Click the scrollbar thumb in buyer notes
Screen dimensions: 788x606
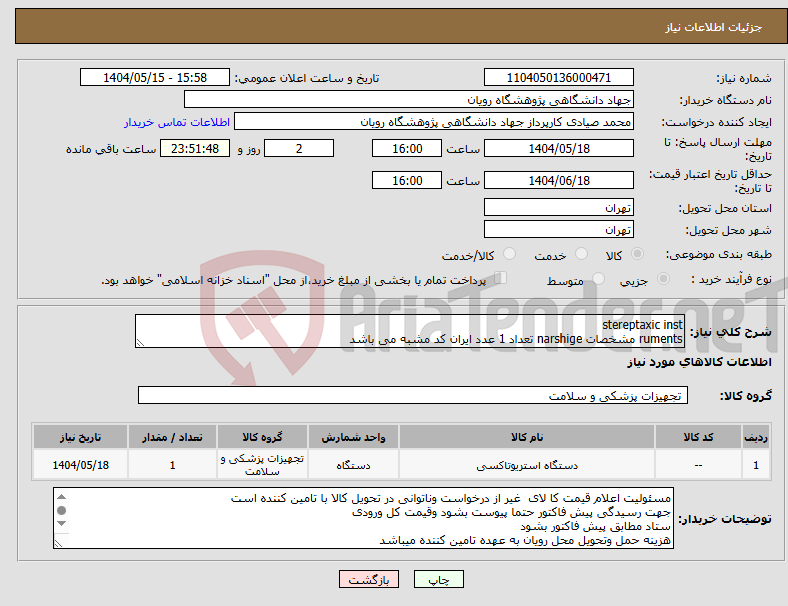click(x=61, y=511)
